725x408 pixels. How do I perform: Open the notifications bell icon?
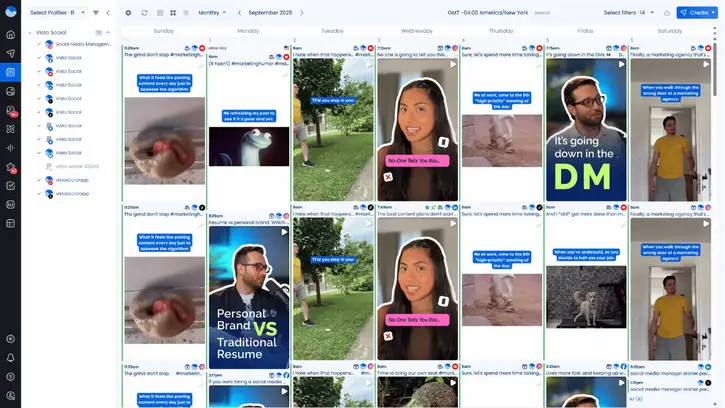click(x=10, y=358)
